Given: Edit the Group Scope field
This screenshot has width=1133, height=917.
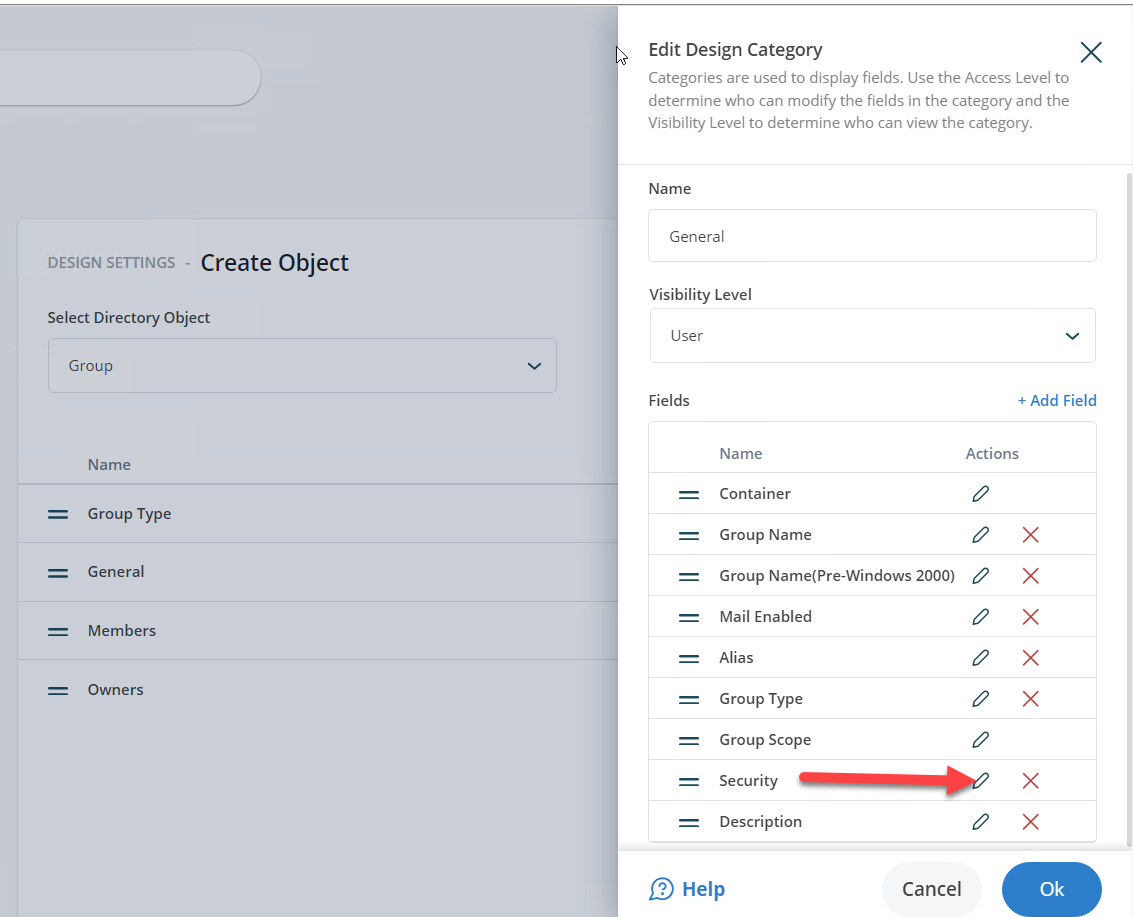Looking at the screenshot, I should (980, 739).
